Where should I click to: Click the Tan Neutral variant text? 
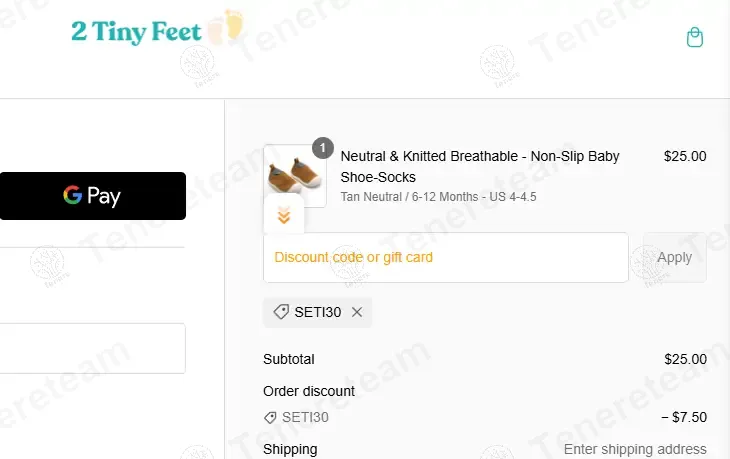(438, 197)
